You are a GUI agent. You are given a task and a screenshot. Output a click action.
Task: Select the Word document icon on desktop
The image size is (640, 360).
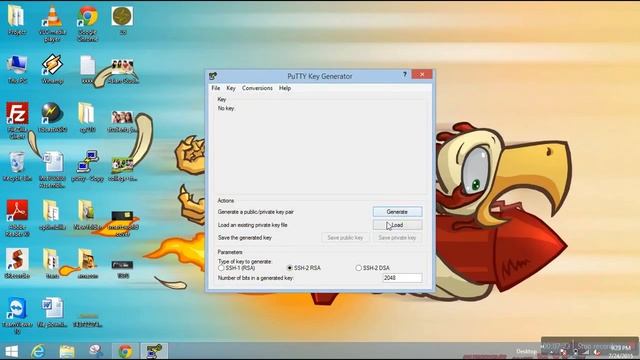click(52, 312)
